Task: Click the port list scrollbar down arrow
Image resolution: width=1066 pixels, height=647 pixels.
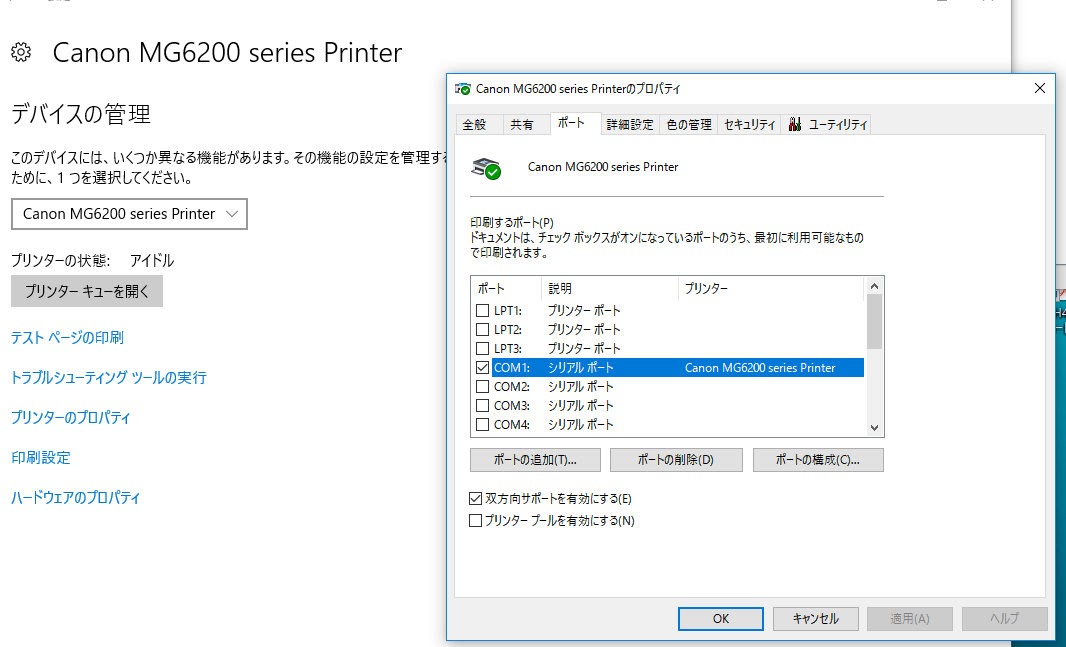Action: [874, 428]
